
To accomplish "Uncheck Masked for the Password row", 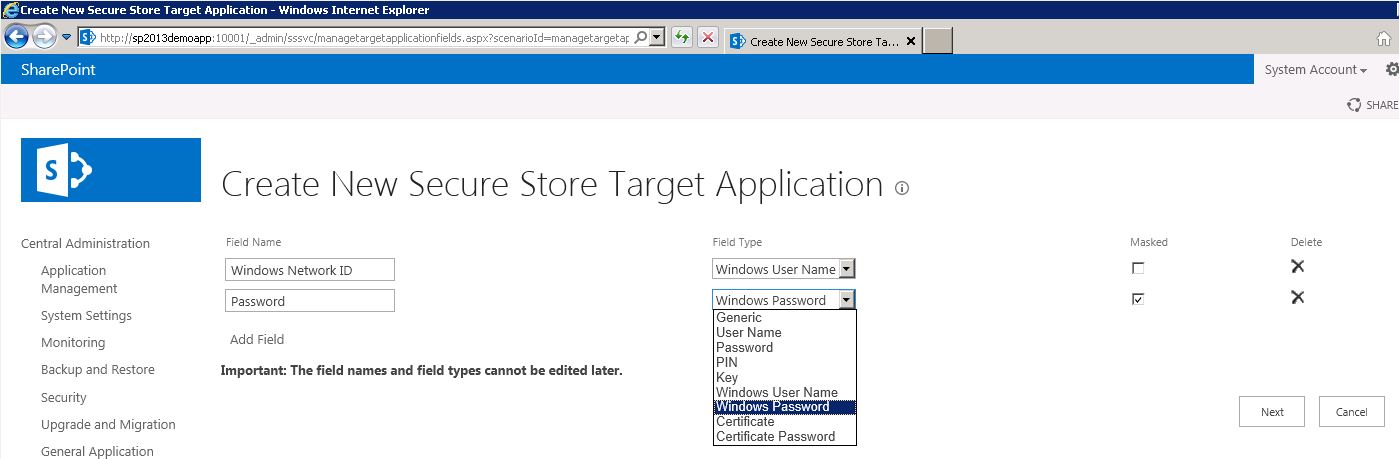I will 1138,299.
